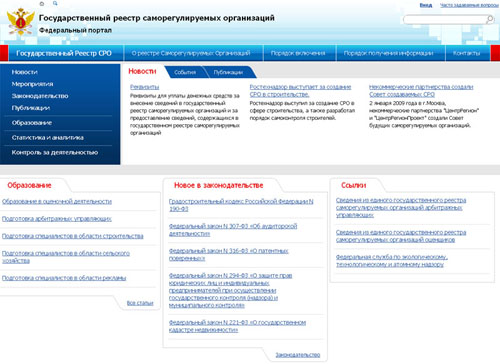
Task: Select Статистика и аналитика in sidebar
Action: pos(48,137)
